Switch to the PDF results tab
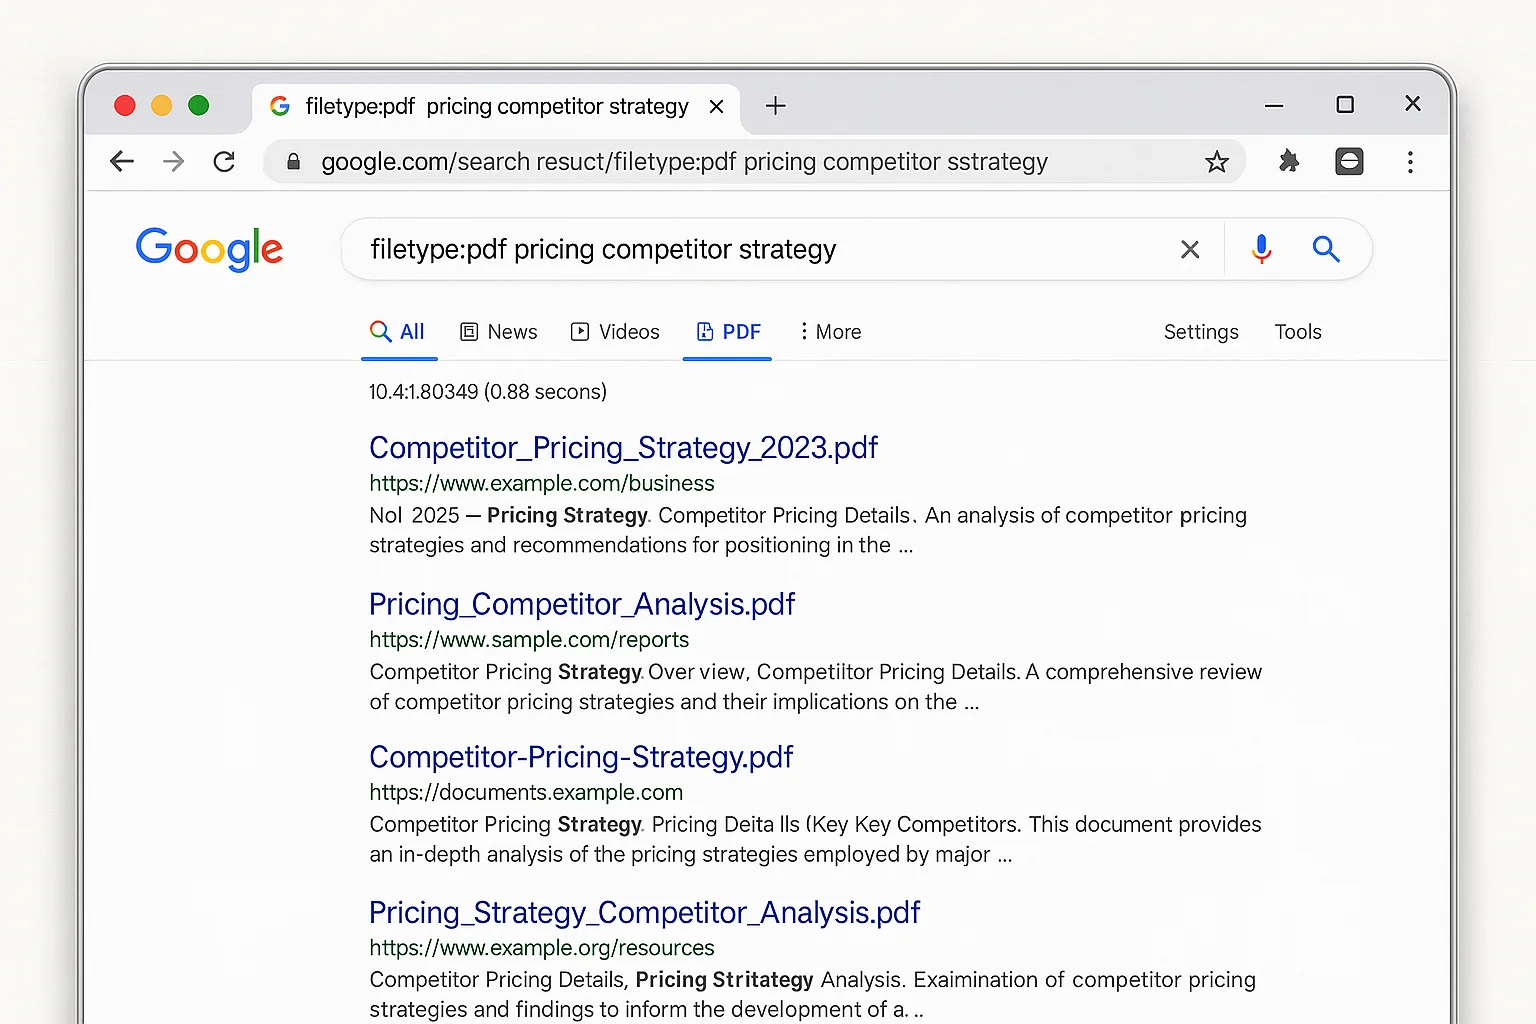The image size is (1536, 1024). point(727,331)
